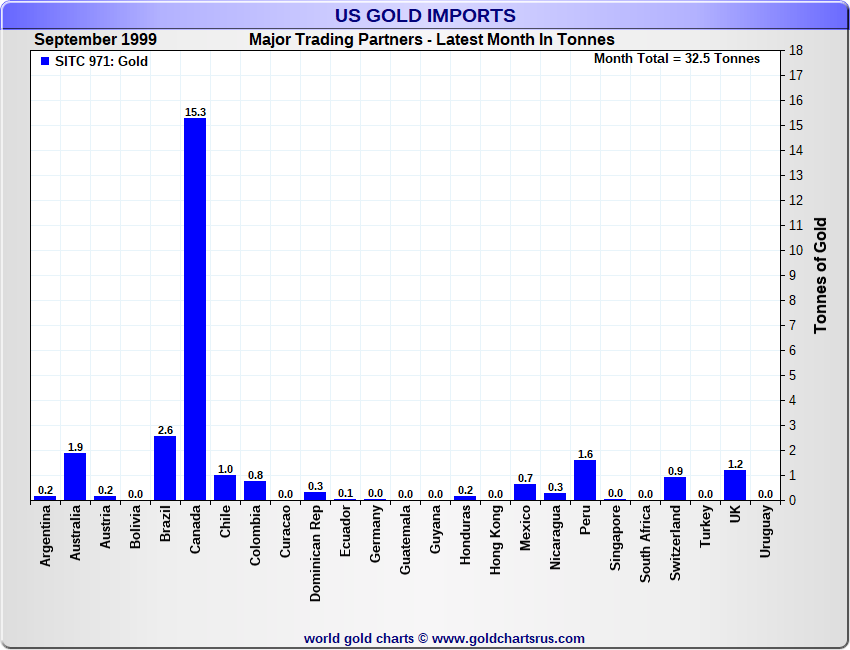
Task: Click the 15.3 value label above Canada
Action: click(195, 112)
